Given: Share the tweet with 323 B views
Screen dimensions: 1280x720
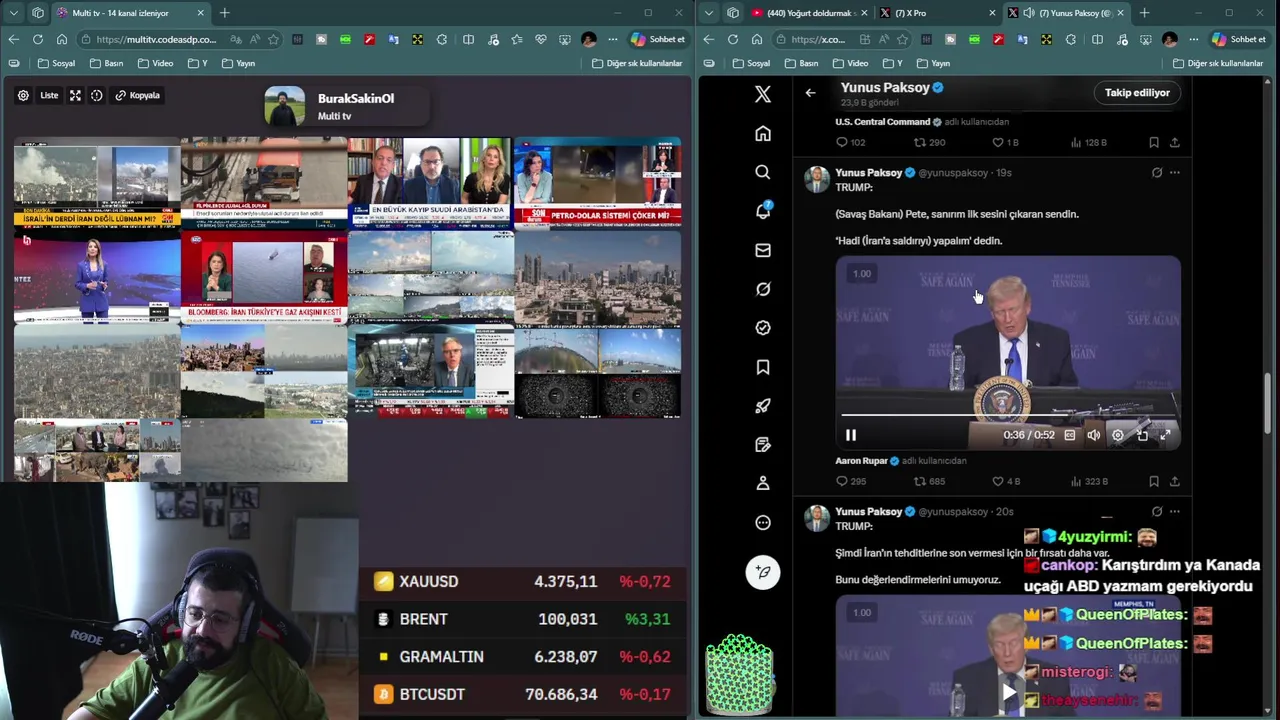Looking at the screenshot, I should [1174, 481].
